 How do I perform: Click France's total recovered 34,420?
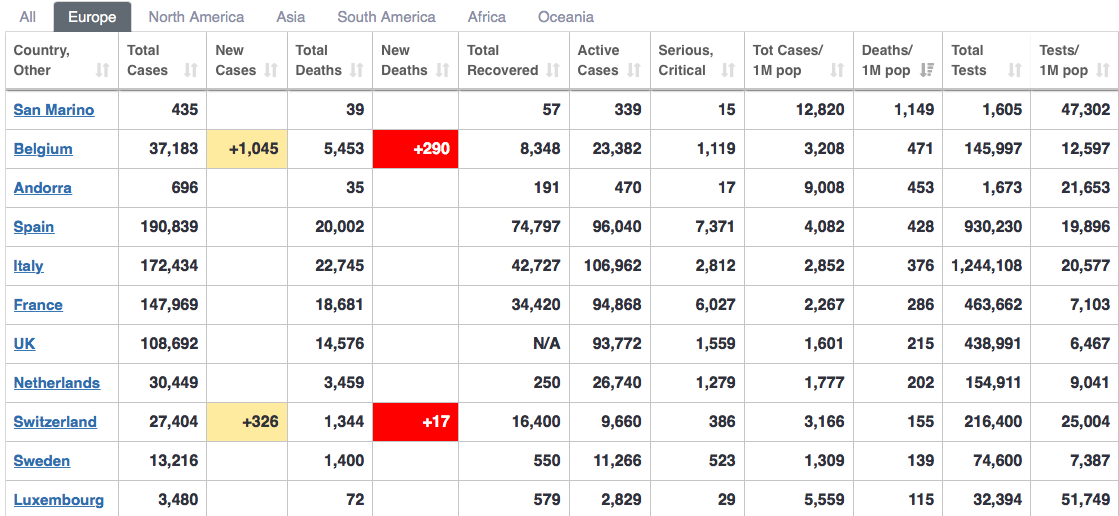[x=536, y=305]
